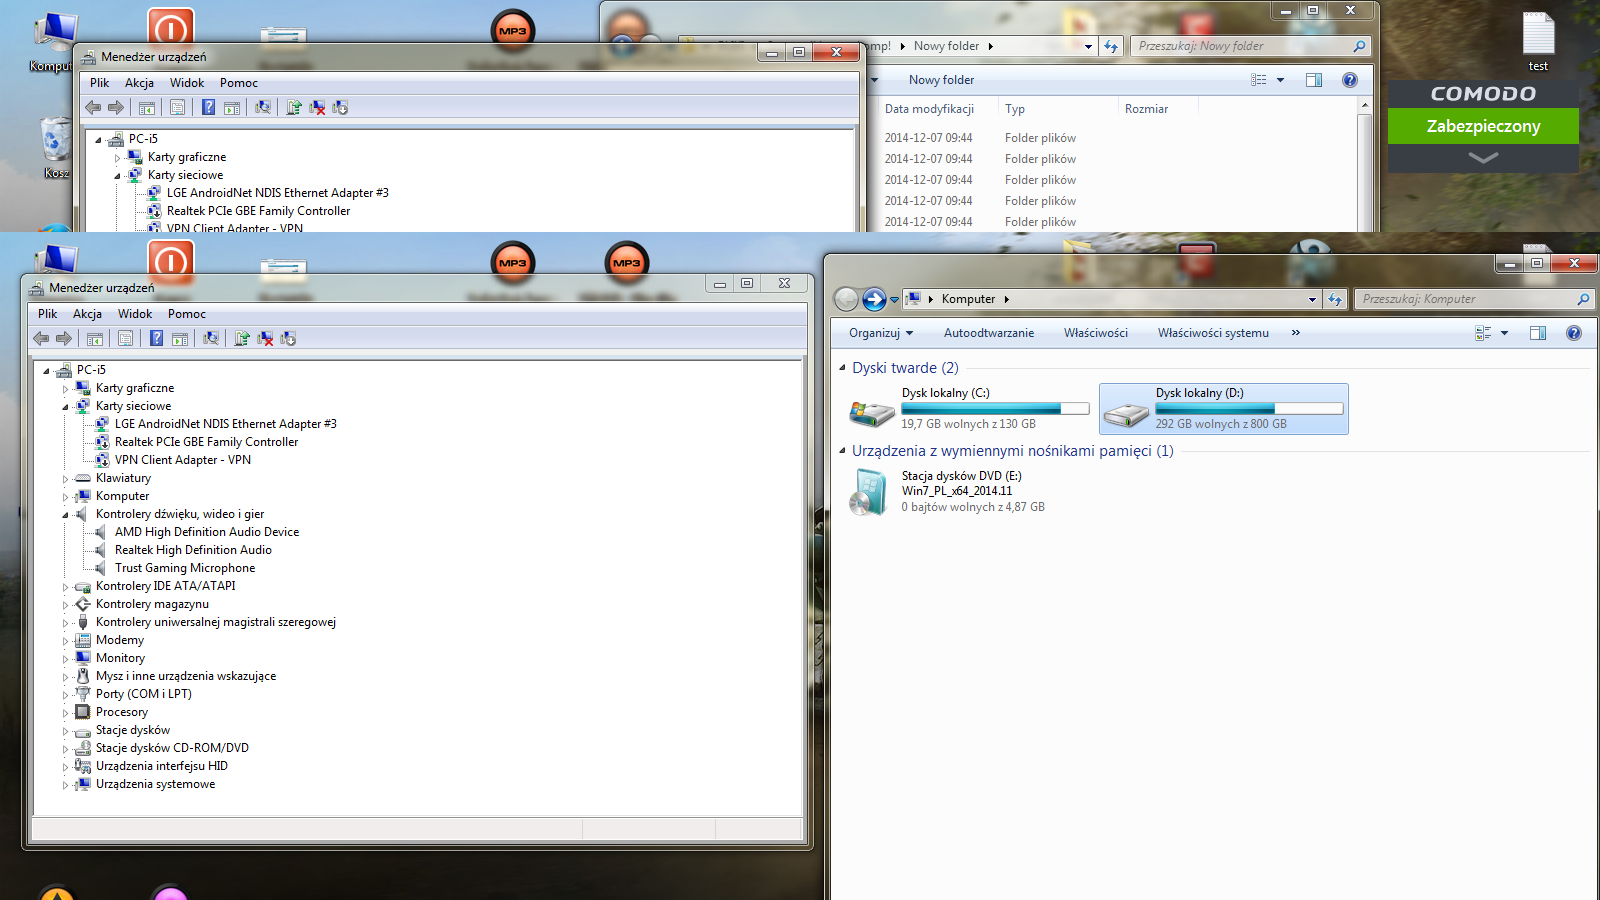The height and width of the screenshot is (900, 1600).
Task: Select the Trust Gaming Microphone device
Action: (x=185, y=568)
